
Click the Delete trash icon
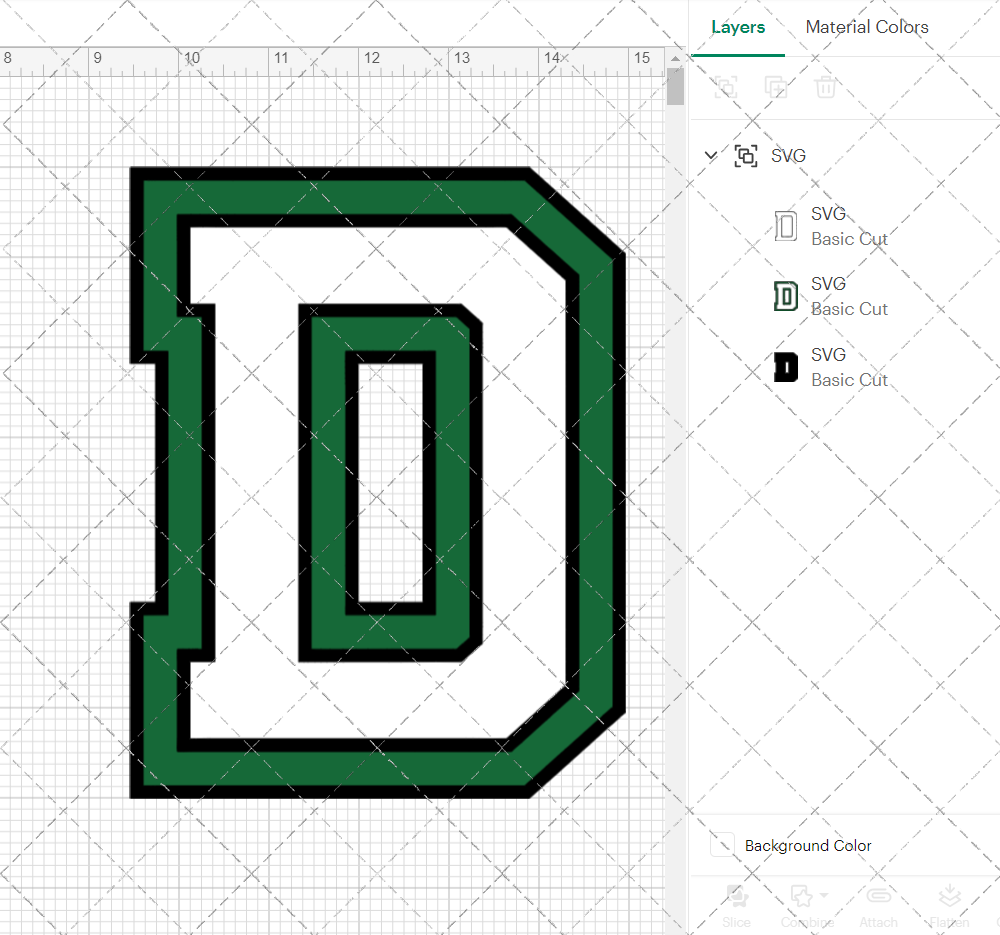(x=825, y=86)
